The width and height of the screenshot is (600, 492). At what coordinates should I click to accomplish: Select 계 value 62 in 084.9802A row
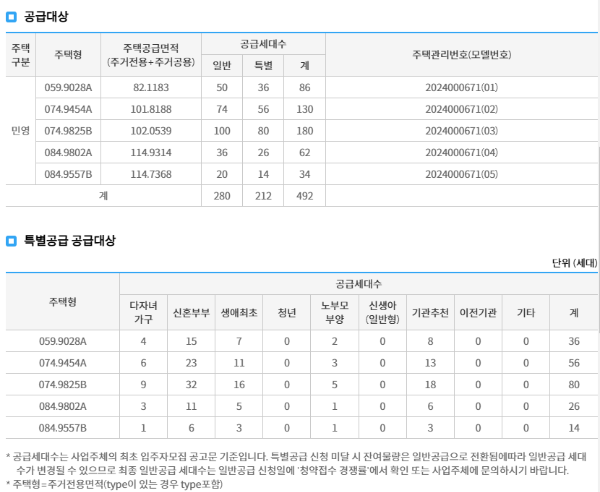(x=305, y=153)
